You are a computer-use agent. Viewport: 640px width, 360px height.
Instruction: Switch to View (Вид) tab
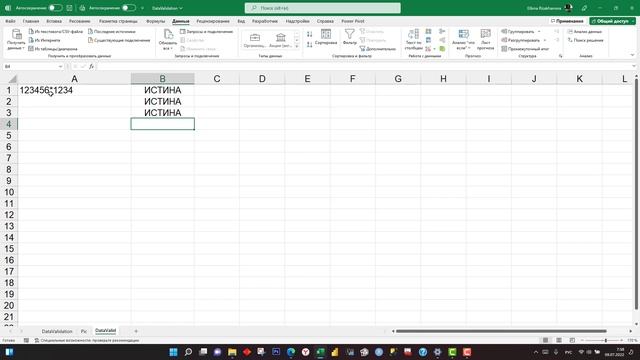pyautogui.click(x=241, y=21)
